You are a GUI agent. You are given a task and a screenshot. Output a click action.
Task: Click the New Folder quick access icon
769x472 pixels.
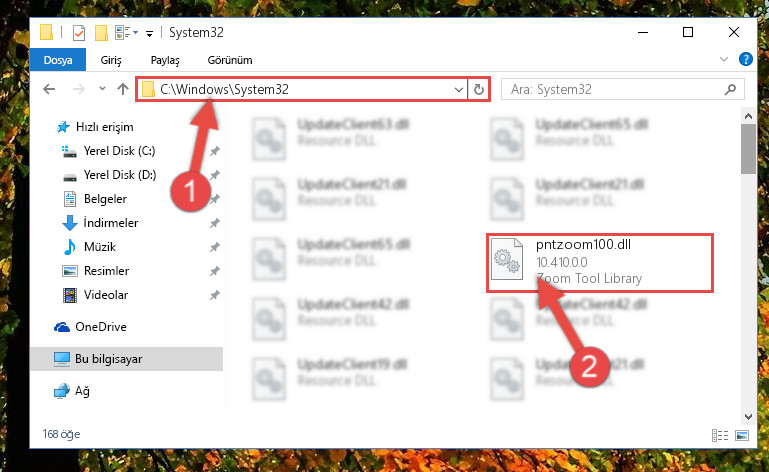[x=101, y=33]
